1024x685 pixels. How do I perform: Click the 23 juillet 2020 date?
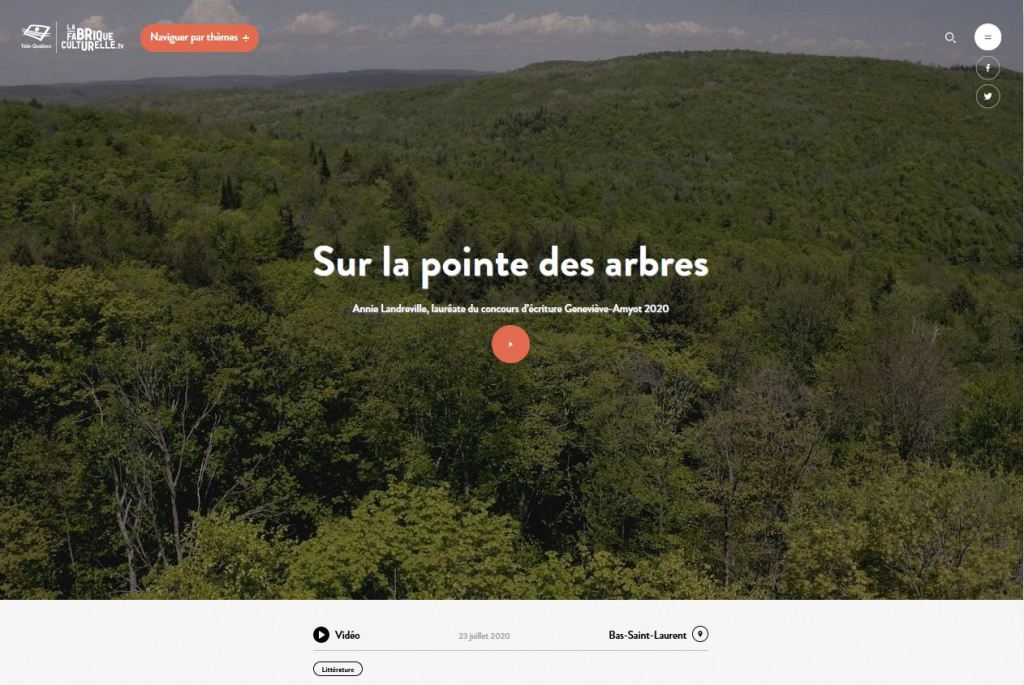[484, 636]
